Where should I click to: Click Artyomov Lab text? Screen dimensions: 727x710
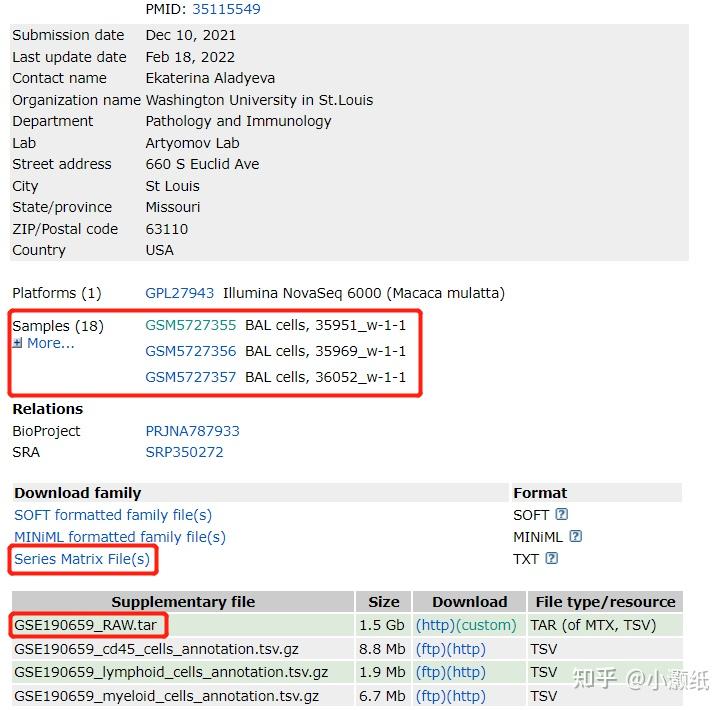[192, 143]
